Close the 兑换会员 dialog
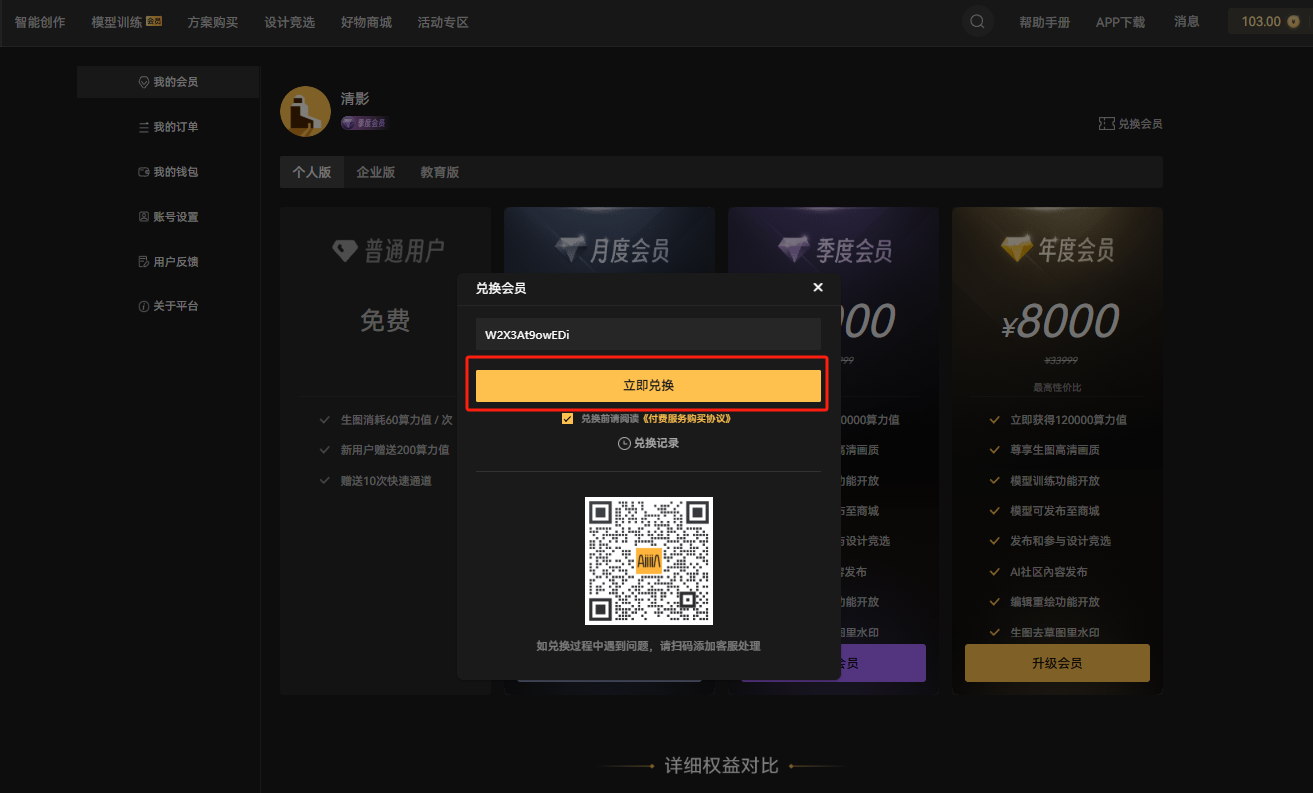 [x=818, y=287]
